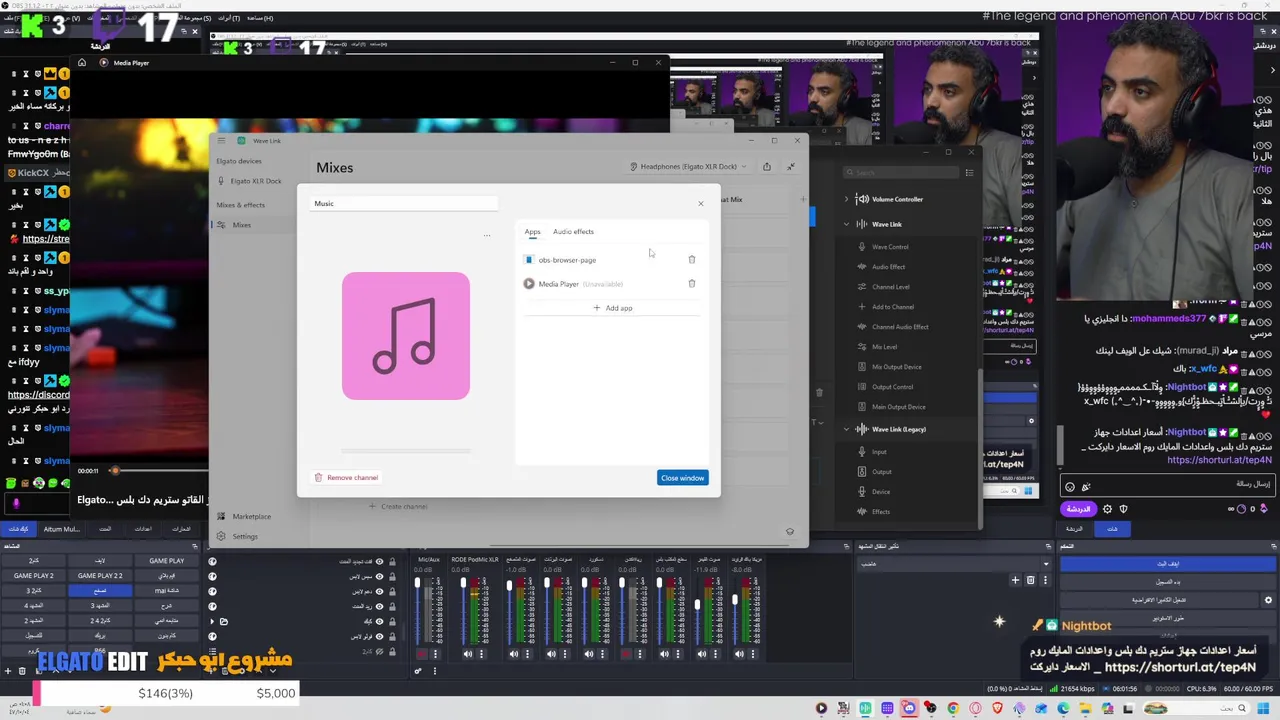Viewport: 1280px width, 720px height.
Task: Select the GAME PLAY 2 2 scene in OBS
Action: (x=100, y=576)
